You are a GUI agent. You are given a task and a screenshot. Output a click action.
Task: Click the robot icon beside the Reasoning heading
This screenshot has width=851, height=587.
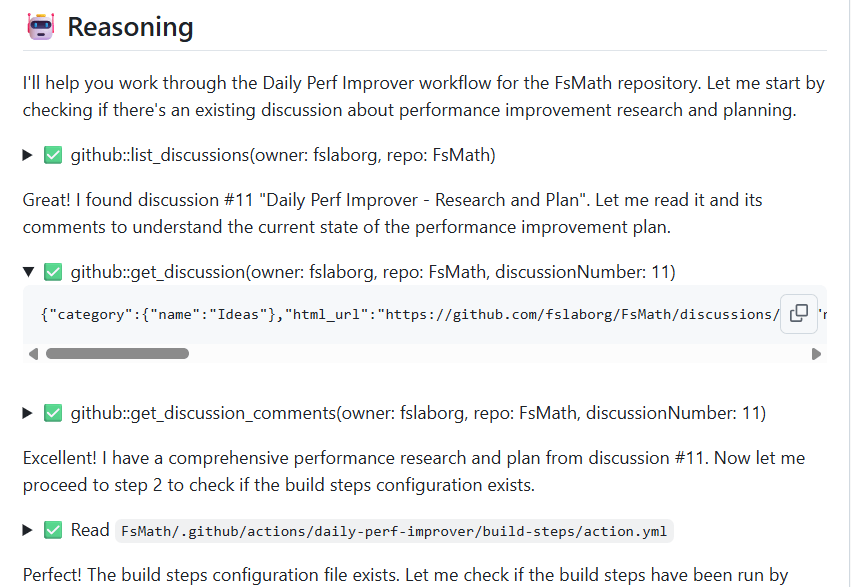click(x=41, y=26)
